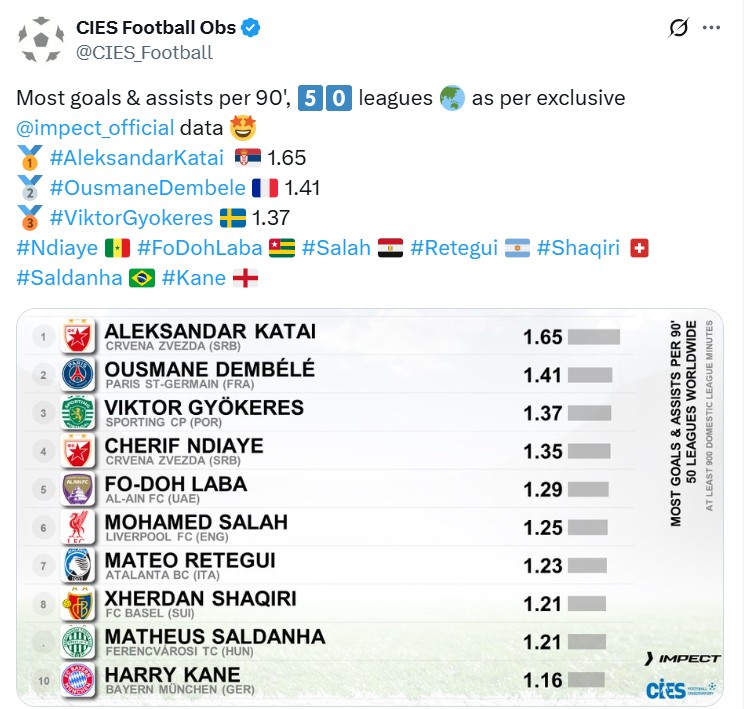Click the Sporting CP crest in image
Screen dimensions: 745x709
[x=78, y=413]
